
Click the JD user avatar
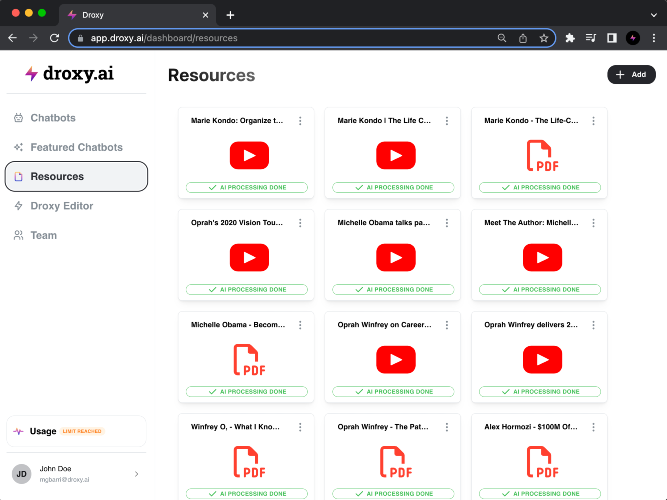pos(21,474)
